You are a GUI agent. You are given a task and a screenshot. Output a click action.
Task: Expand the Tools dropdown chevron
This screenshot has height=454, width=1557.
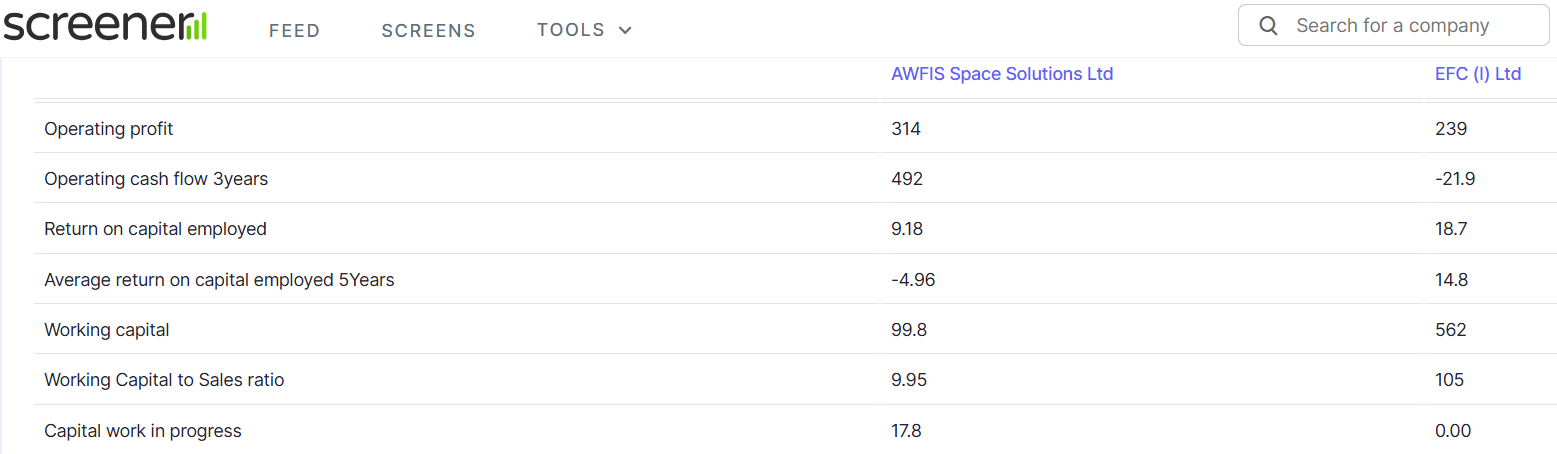coord(626,31)
